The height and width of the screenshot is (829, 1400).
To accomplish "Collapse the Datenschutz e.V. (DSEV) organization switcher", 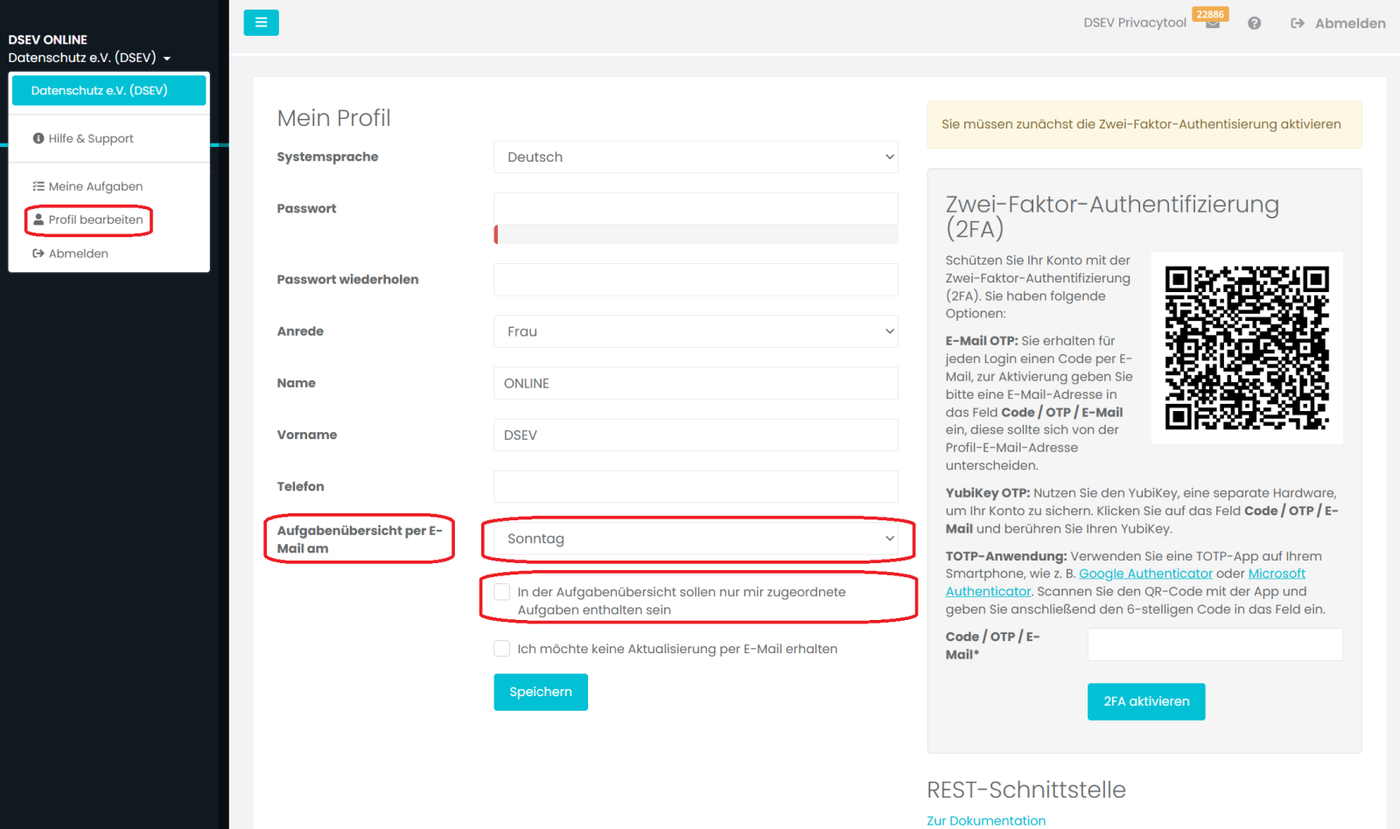I will [89, 58].
